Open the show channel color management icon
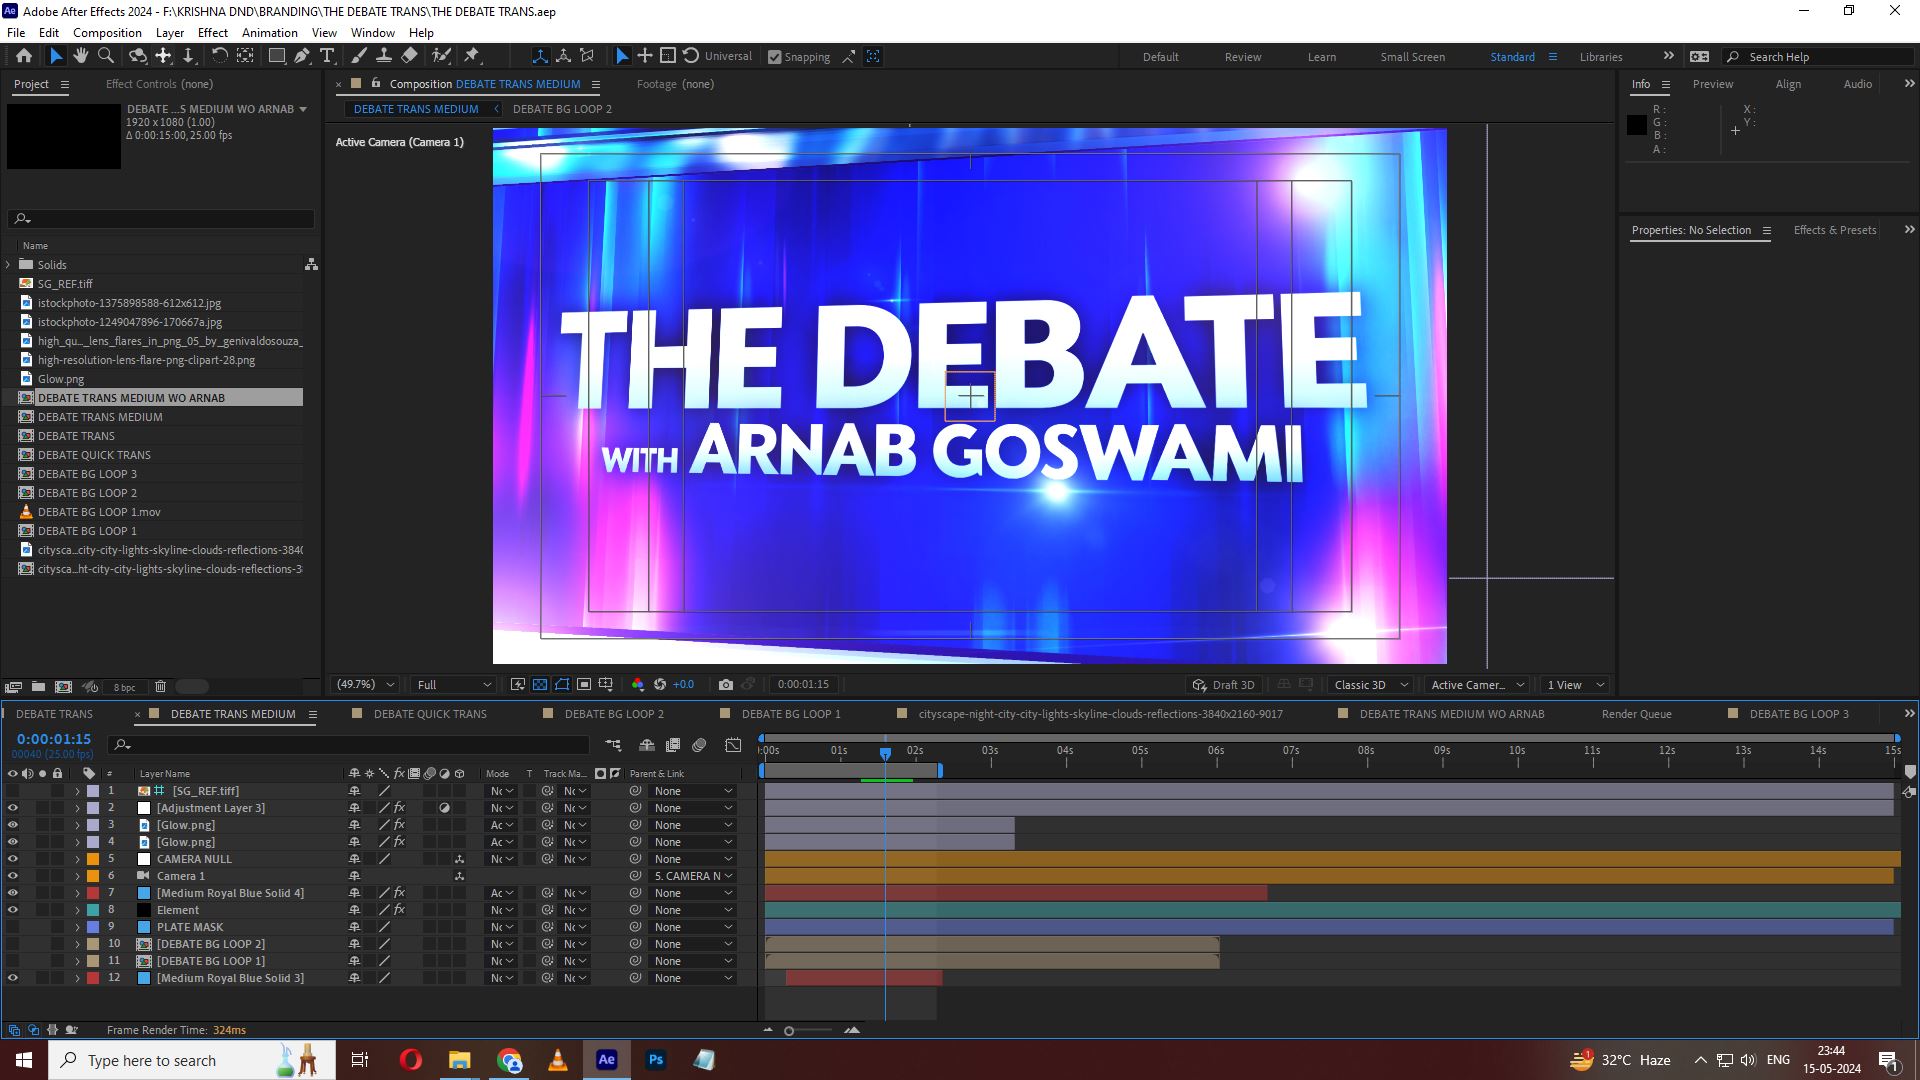The image size is (1920, 1080). coord(638,685)
